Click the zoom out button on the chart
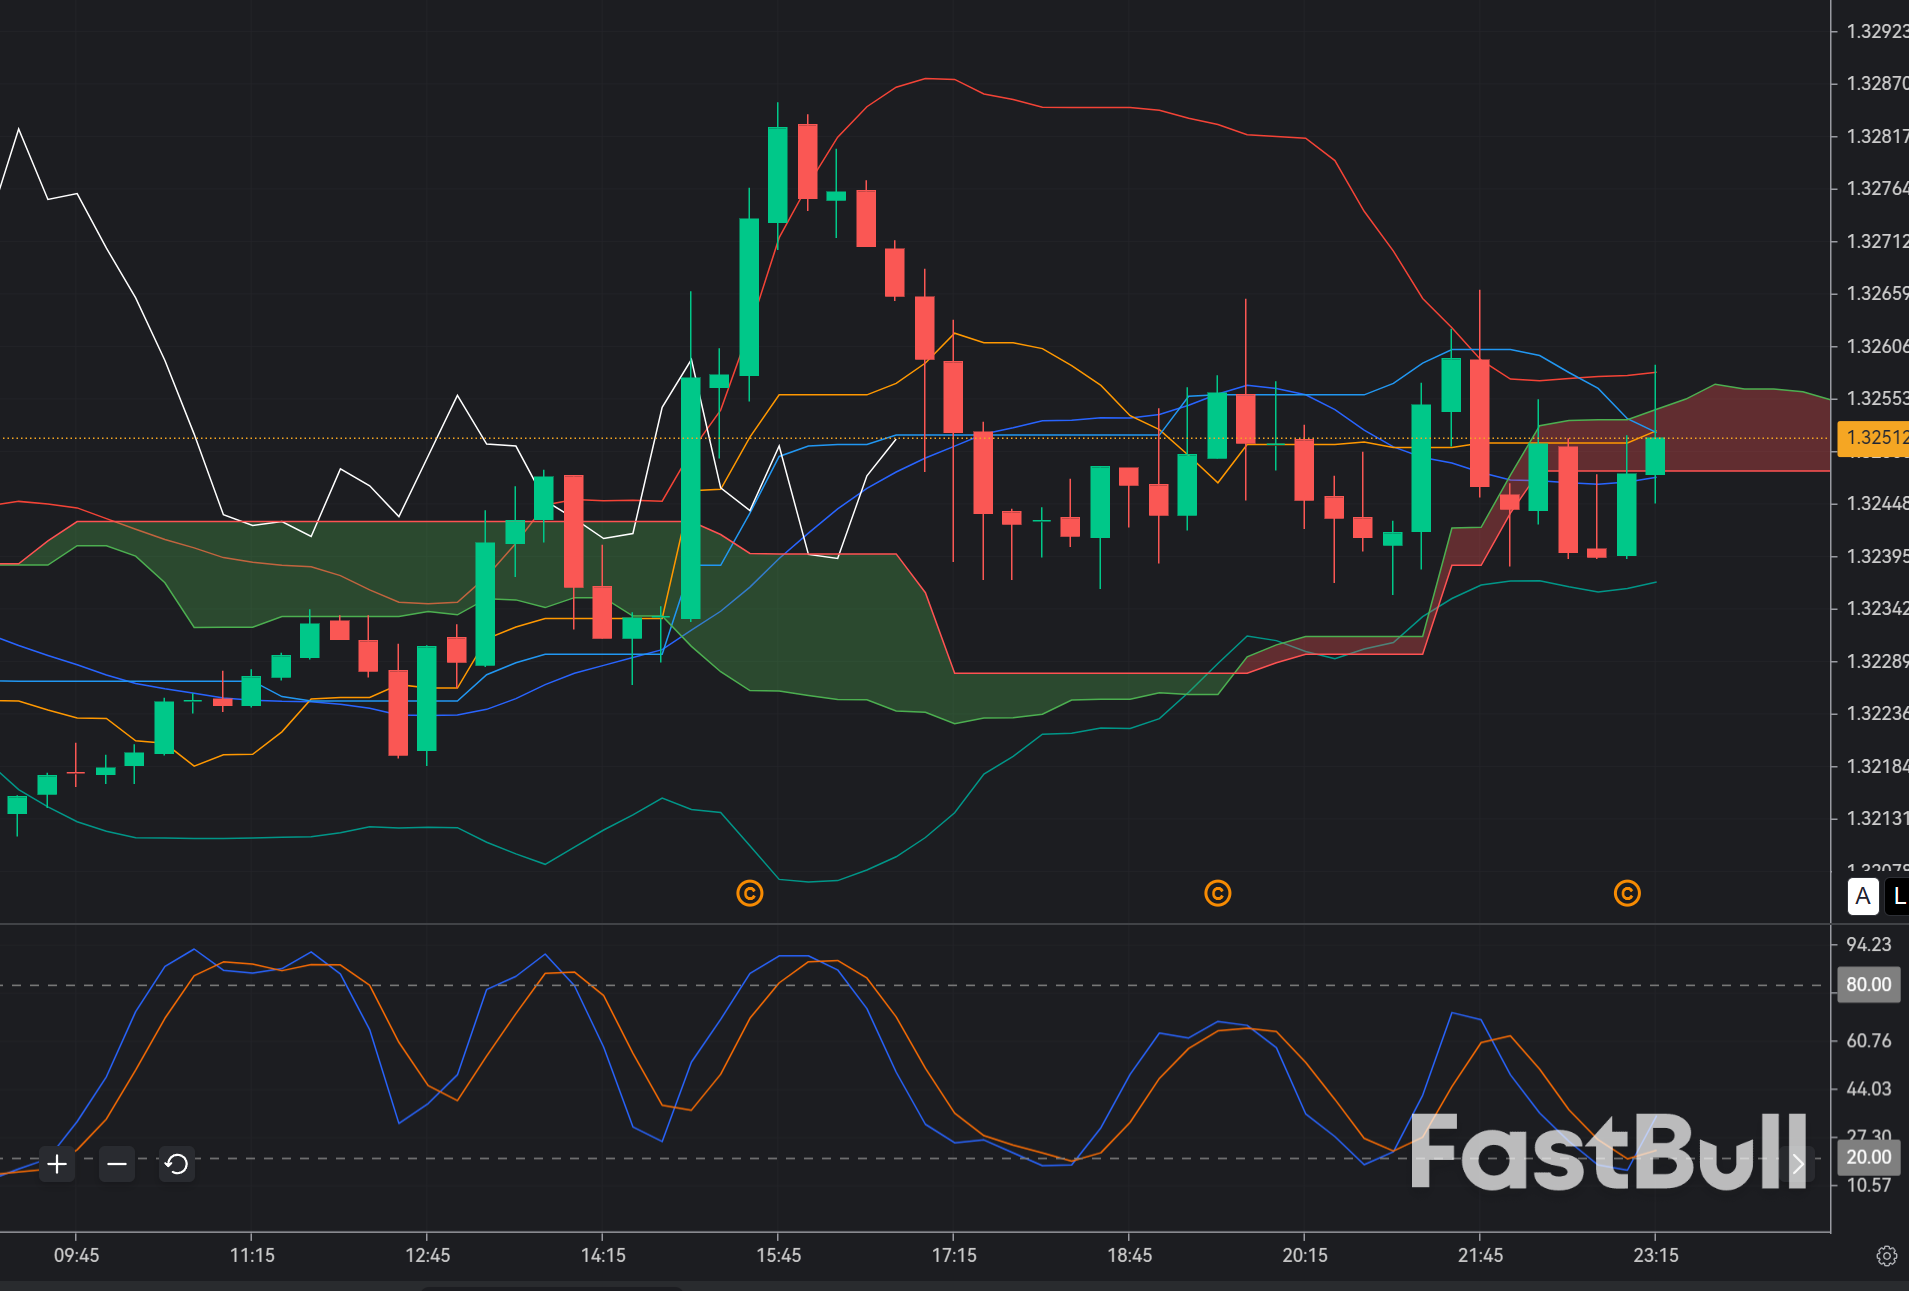 pos(117,1164)
